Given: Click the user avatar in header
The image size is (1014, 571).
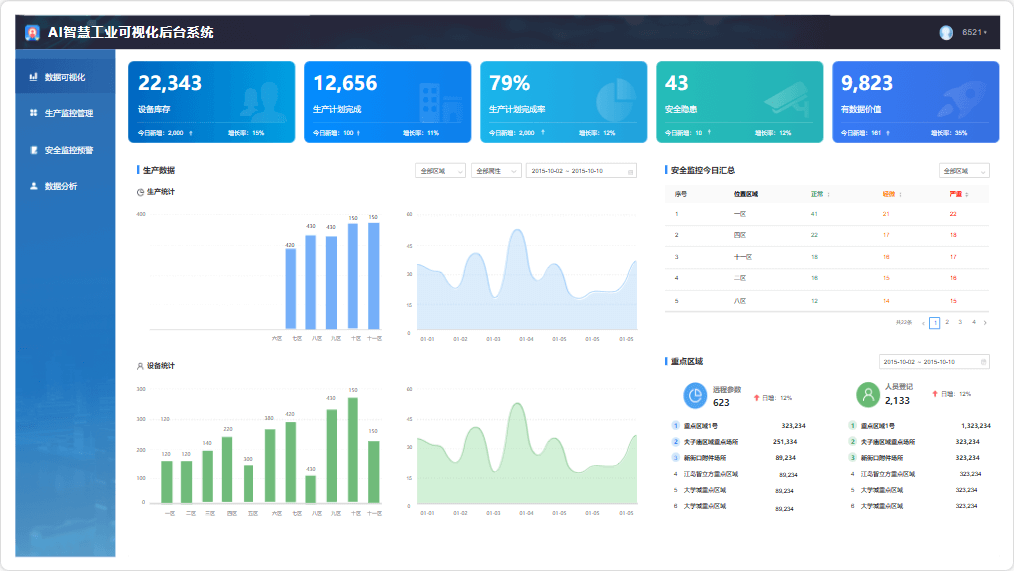Looking at the screenshot, I should pos(946,33).
